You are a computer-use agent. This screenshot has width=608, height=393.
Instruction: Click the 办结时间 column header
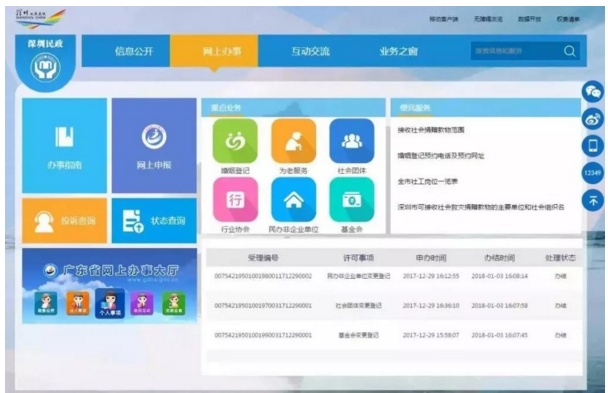(x=499, y=258)
